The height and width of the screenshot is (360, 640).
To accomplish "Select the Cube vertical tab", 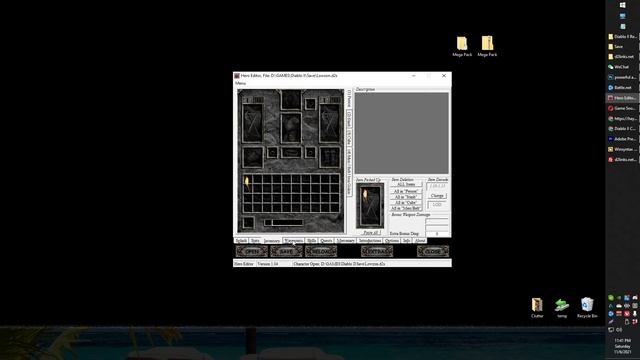I will [x=349, y=138].
